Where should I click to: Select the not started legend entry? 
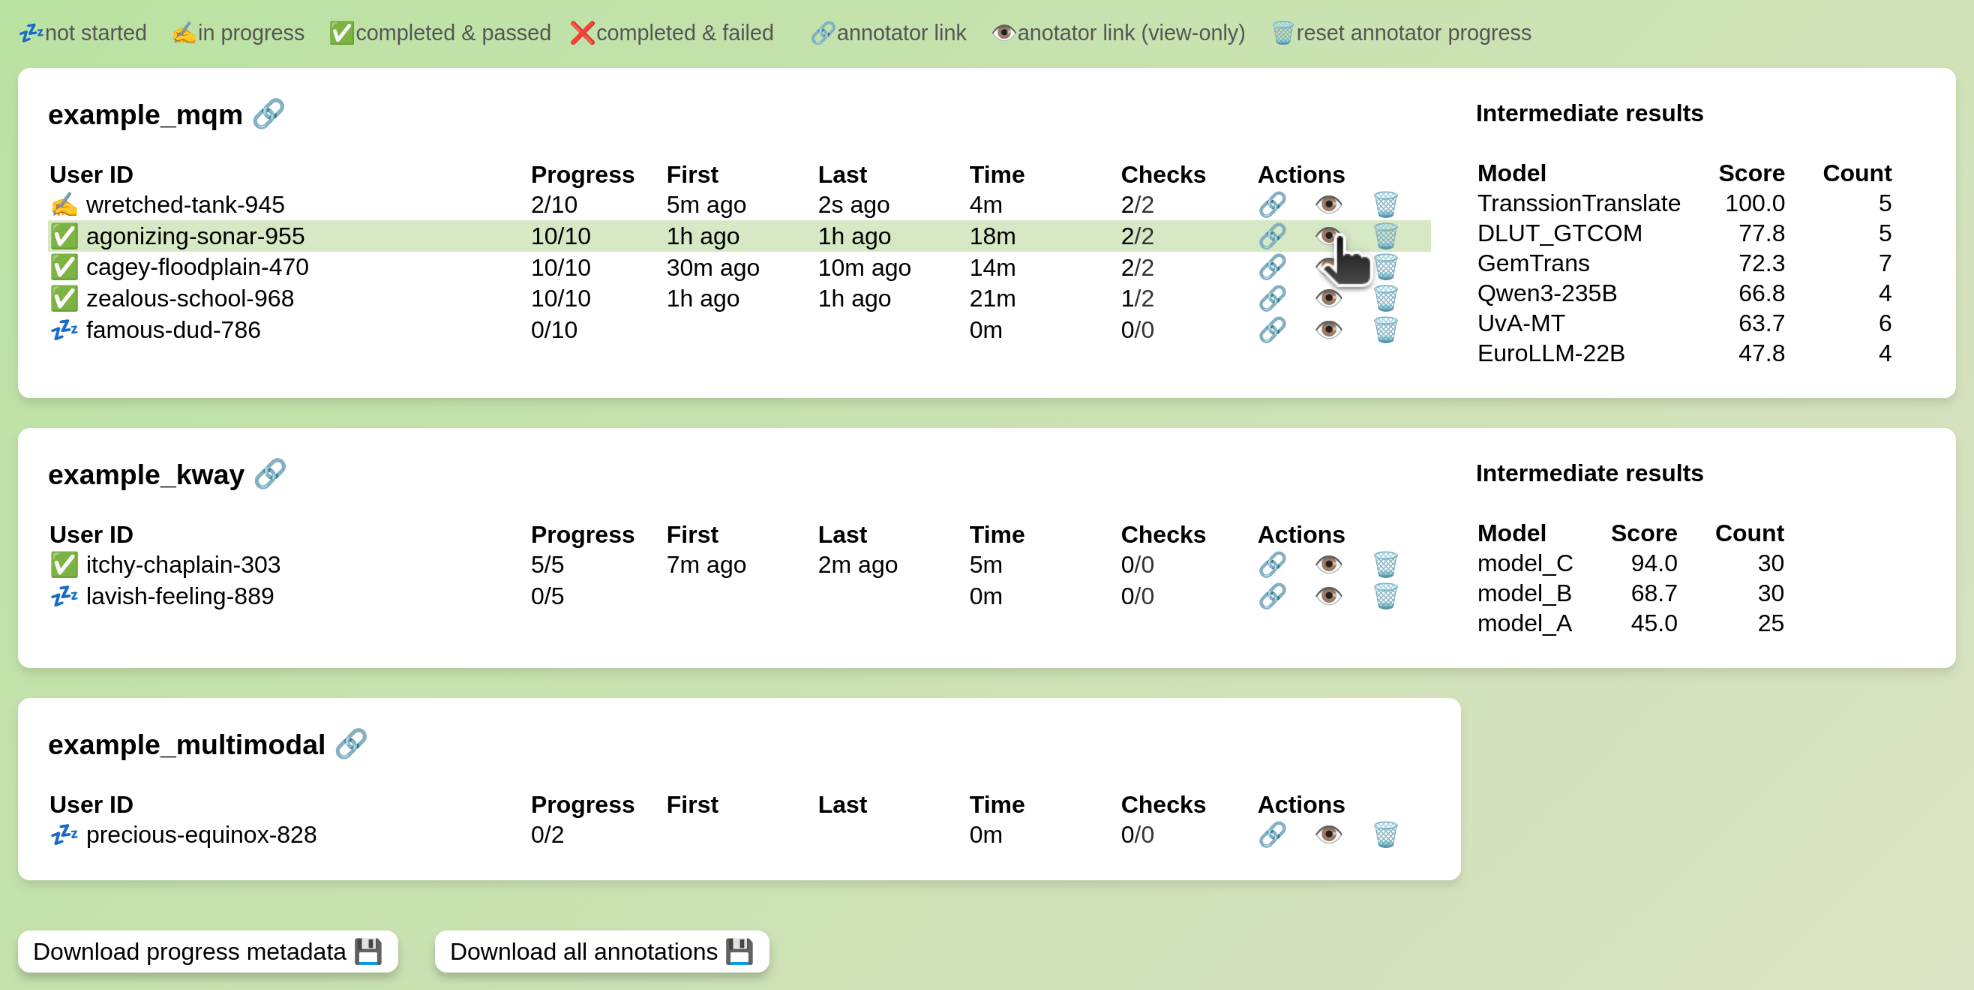coord(83,32)
